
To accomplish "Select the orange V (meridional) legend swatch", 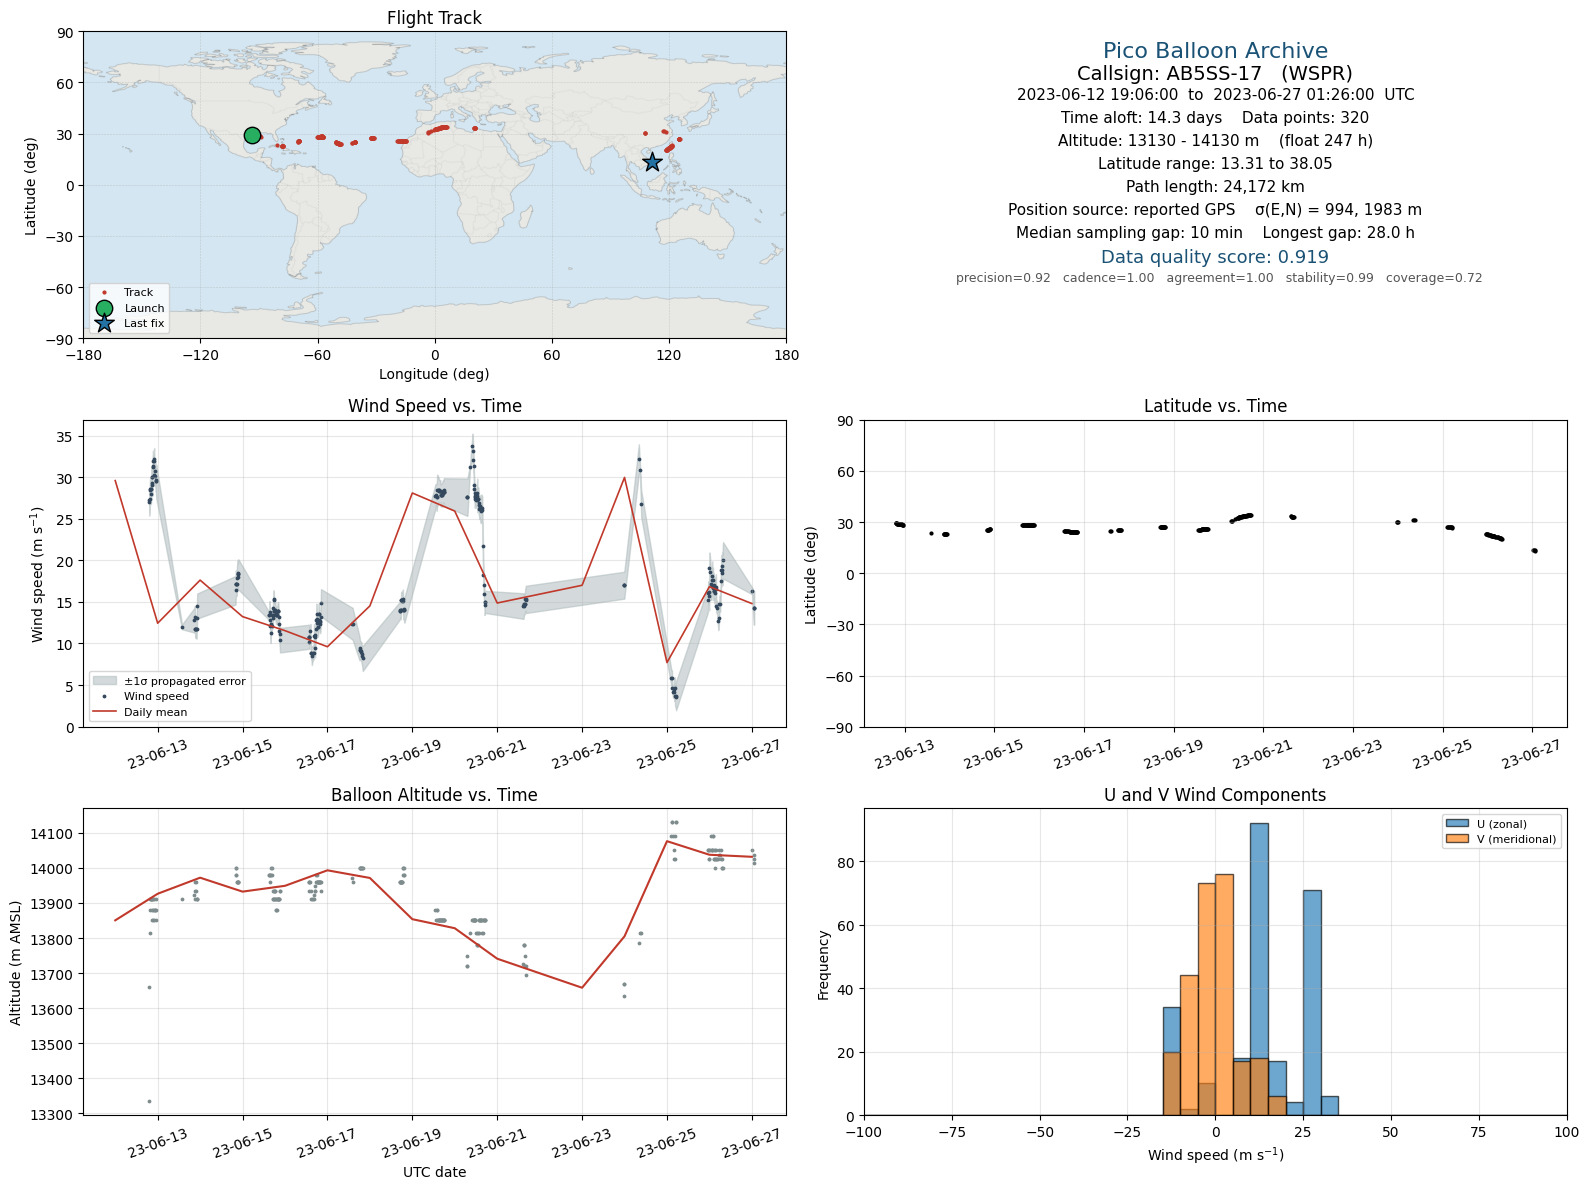I will 1457,839.
